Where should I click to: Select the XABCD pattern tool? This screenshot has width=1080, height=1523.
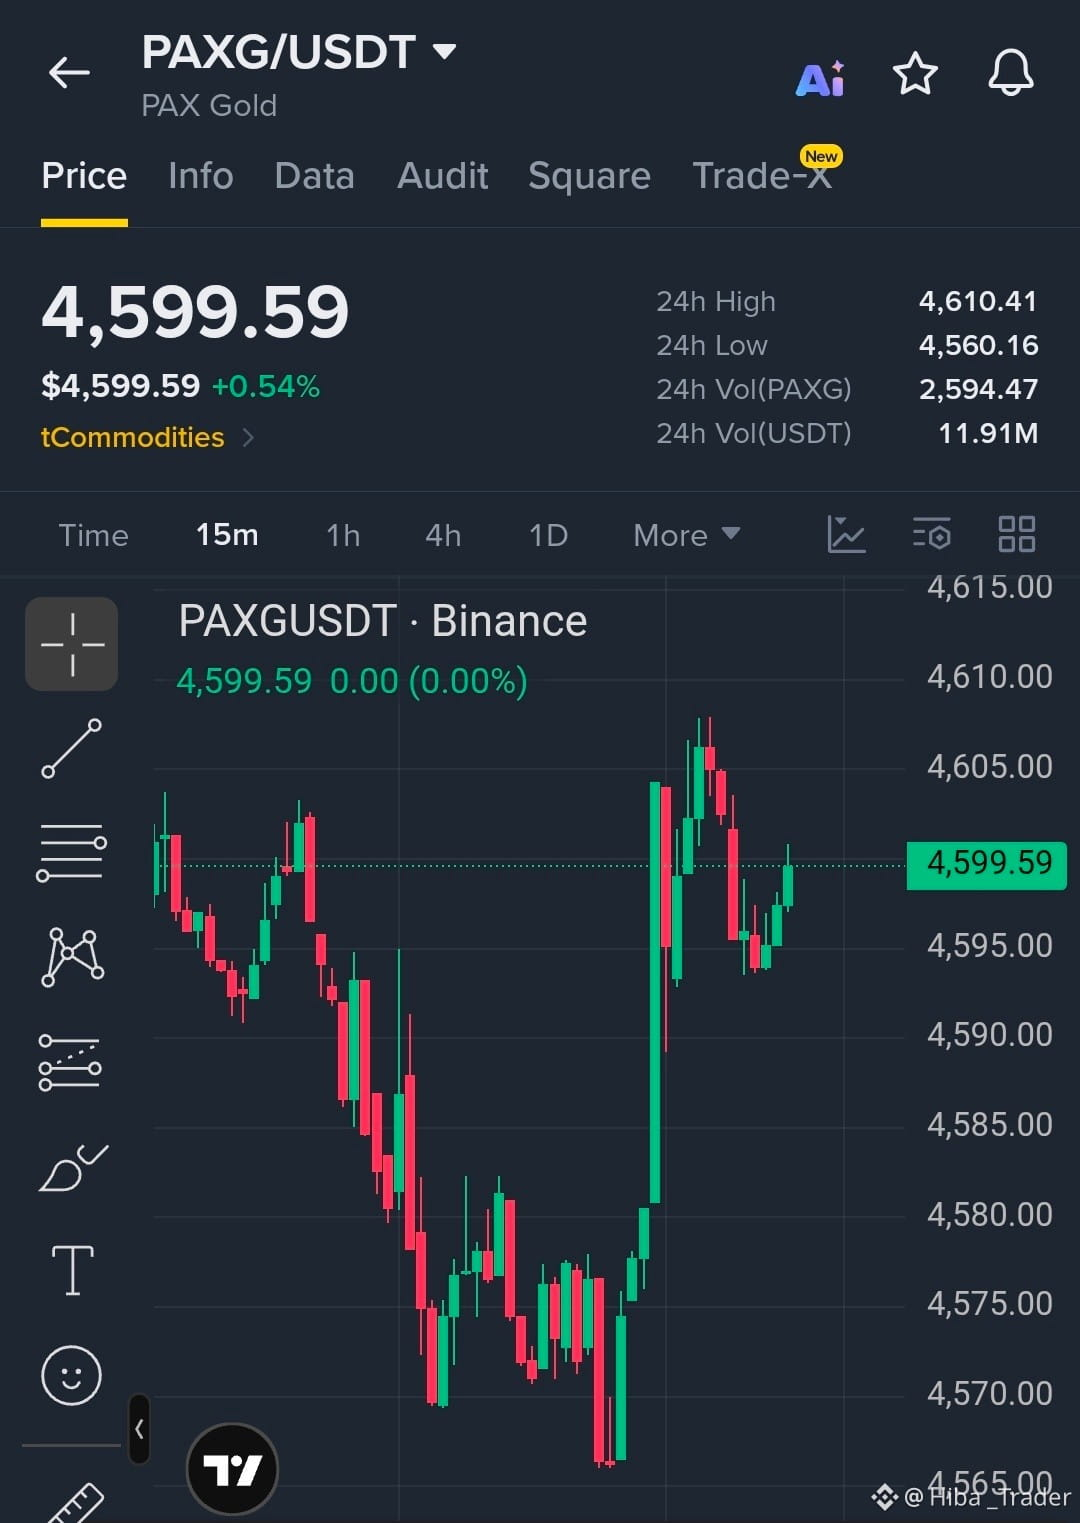pyautogui.click(x=72, y=957)
